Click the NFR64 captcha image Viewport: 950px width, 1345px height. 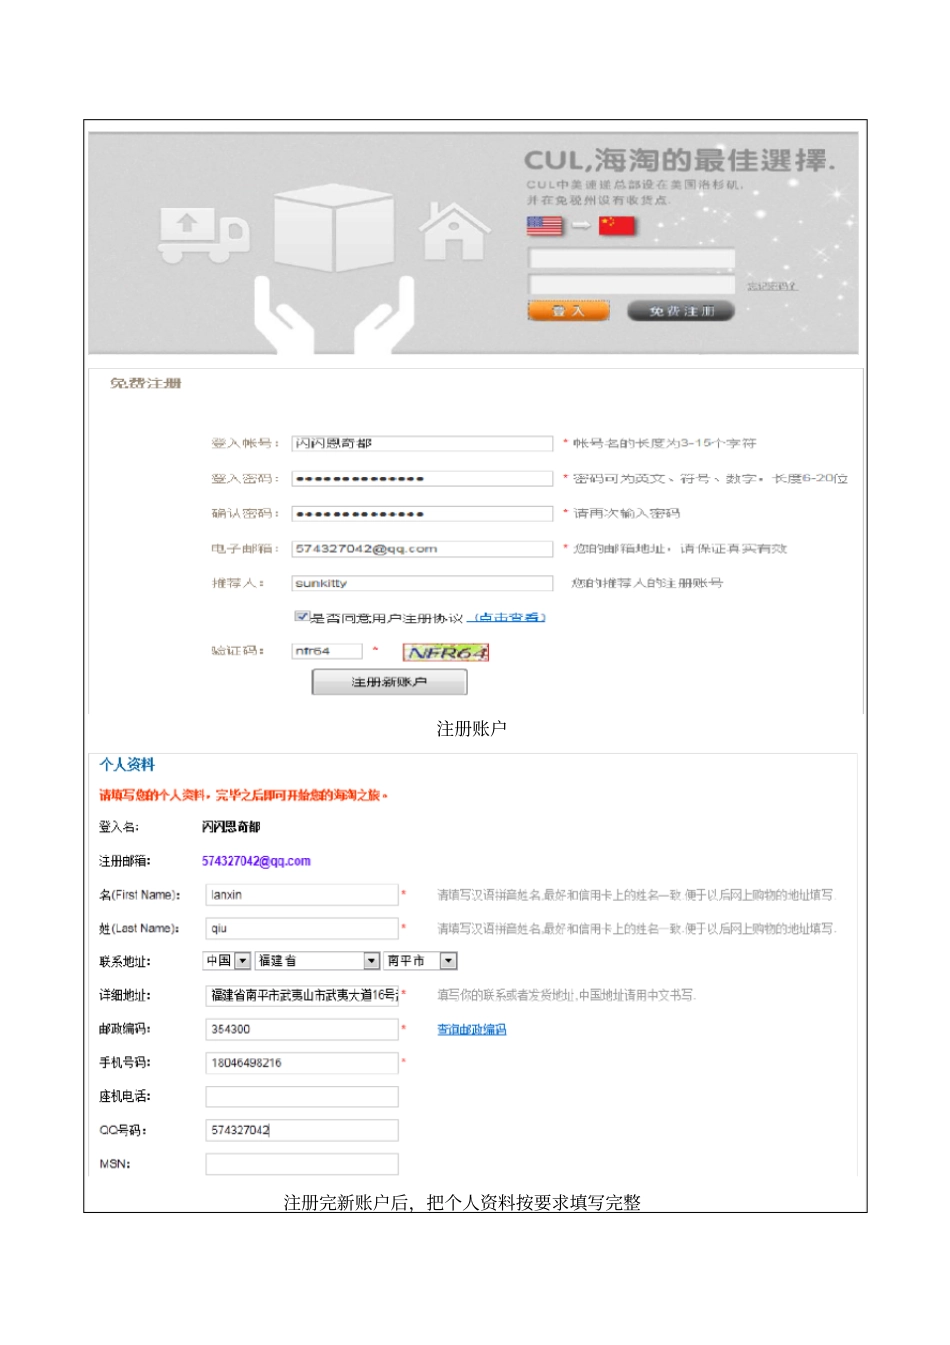tap(446, 652)
